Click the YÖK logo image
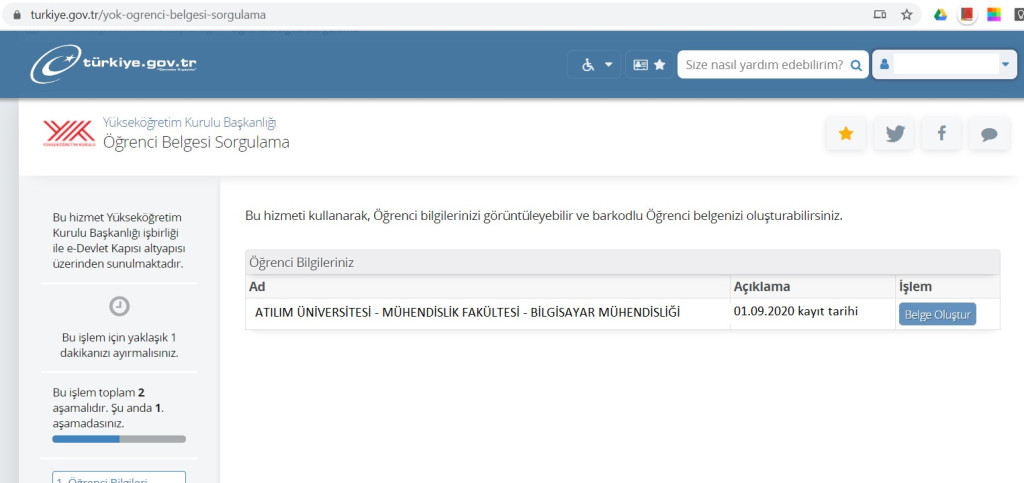The image size is (1024, 483). pos(69,133)
